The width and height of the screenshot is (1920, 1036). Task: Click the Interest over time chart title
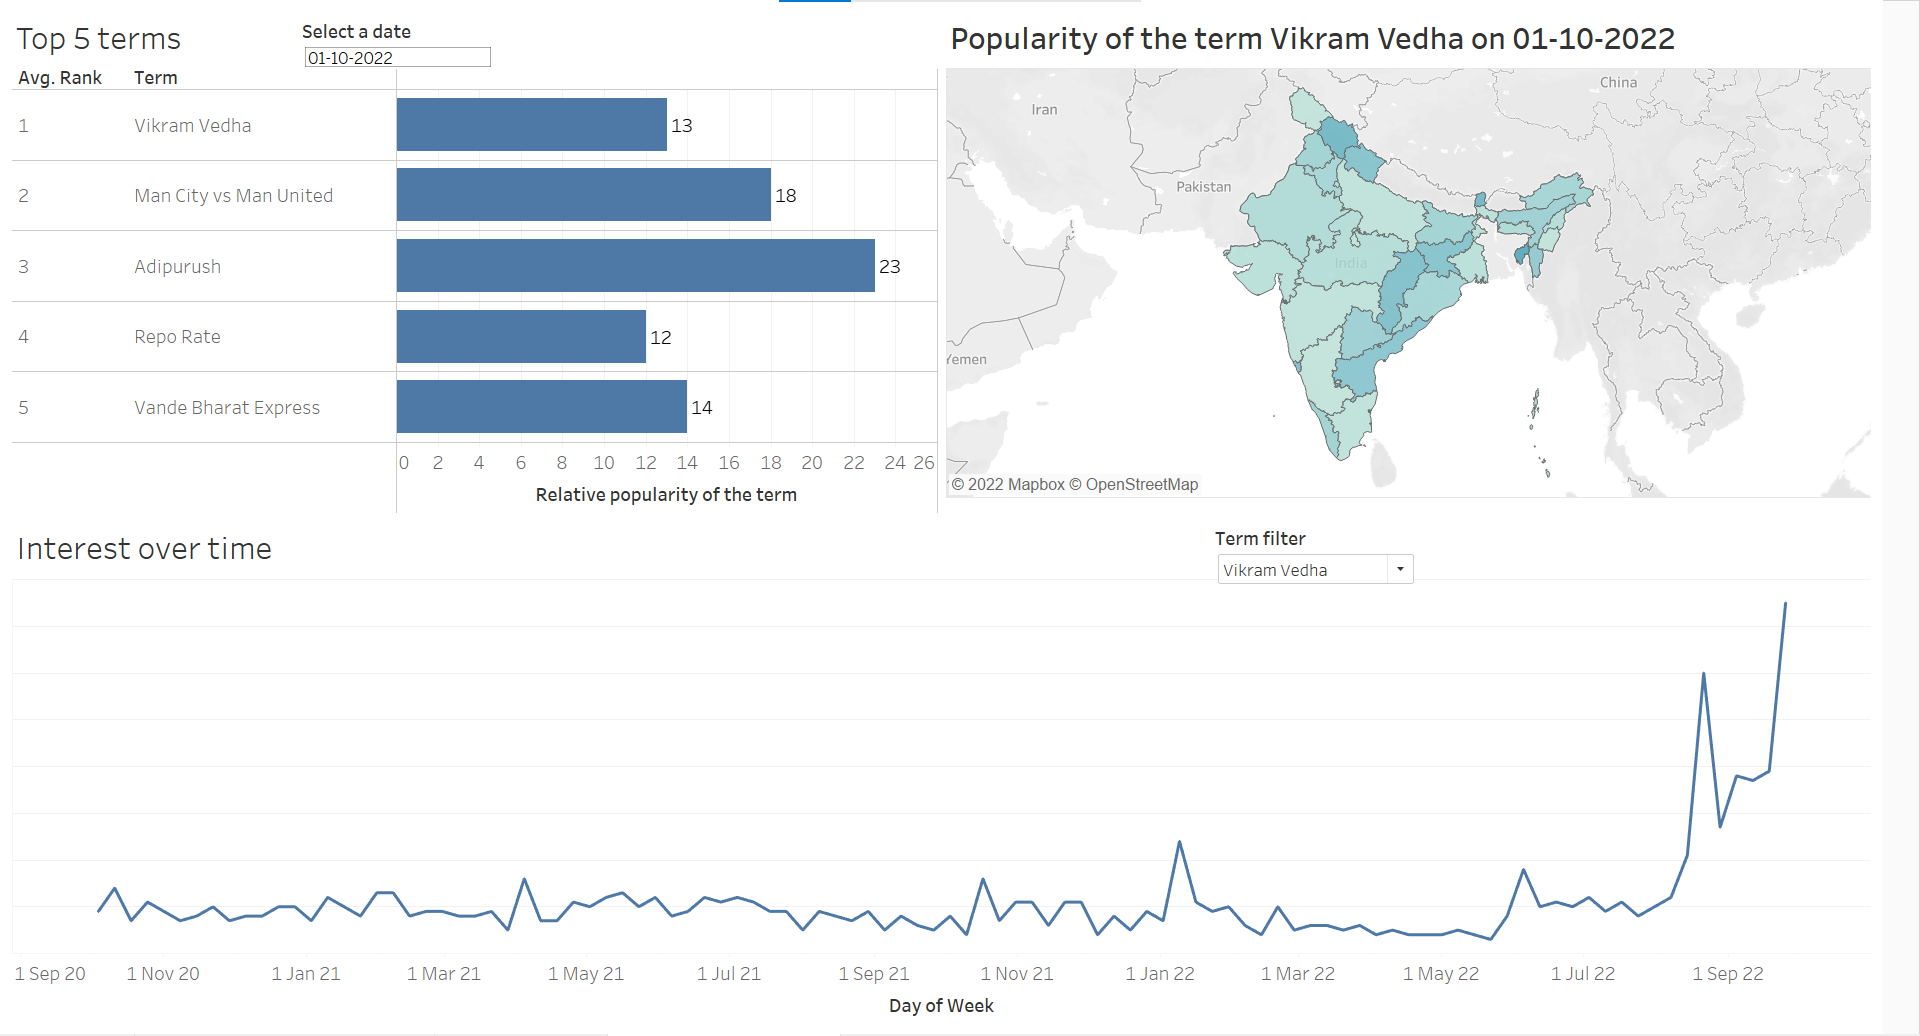144,548
